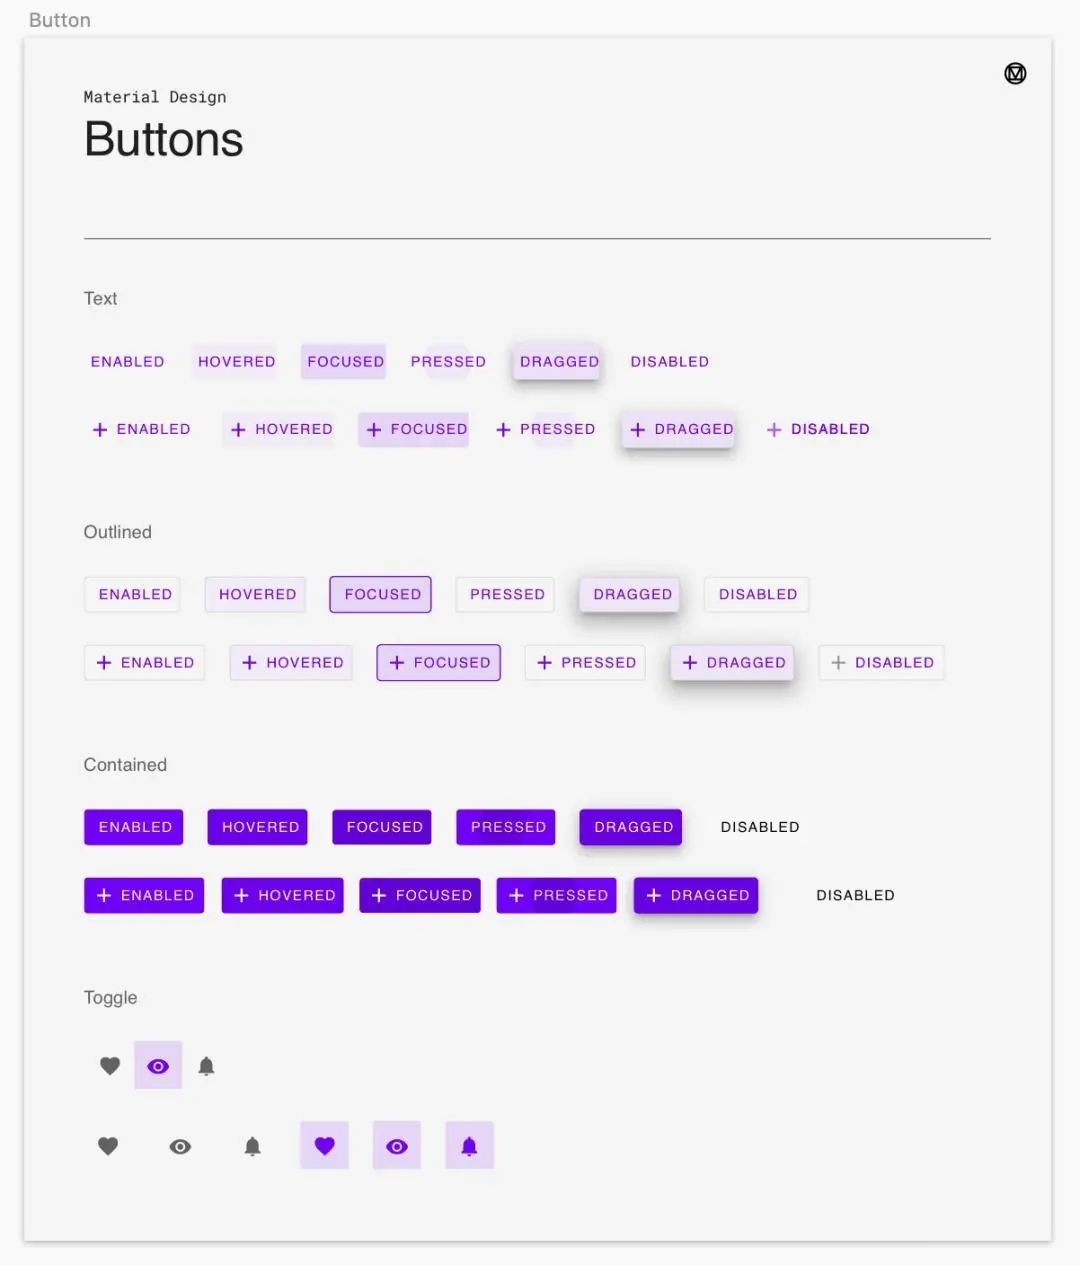Click the Material Design logo icon

point(1015,73)
